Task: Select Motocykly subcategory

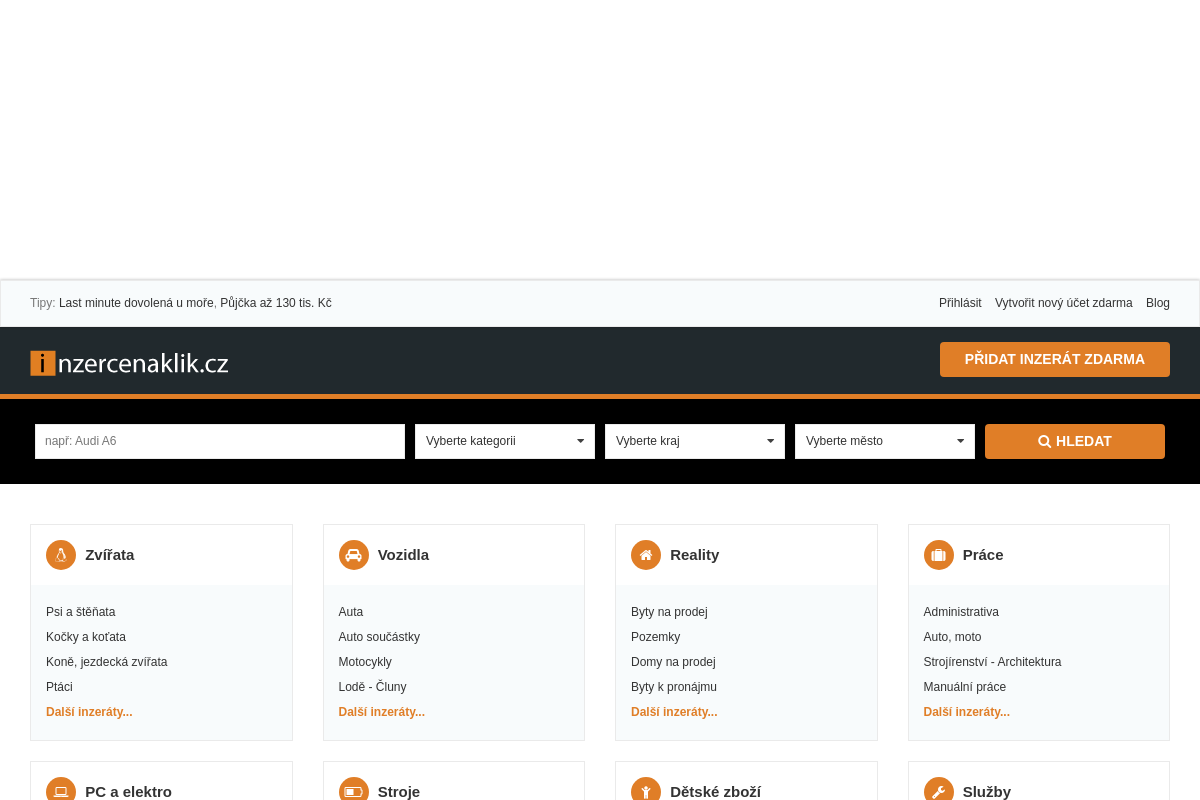Action: [365, 662]
